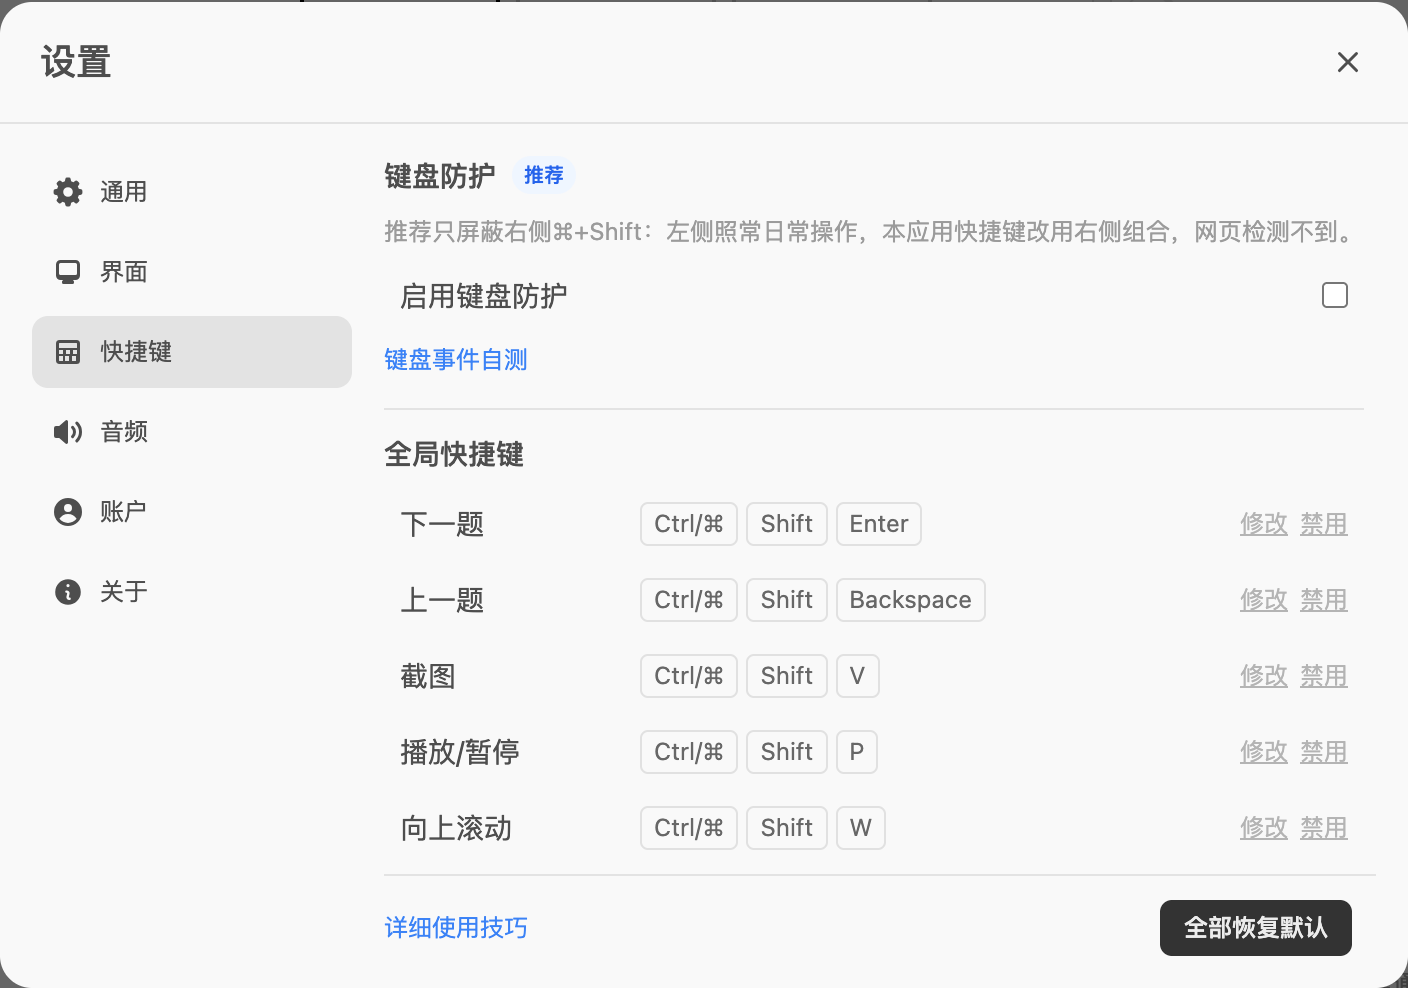
Task: Click the speaker icon beside 音频
Action: click(x=68, y=432)
